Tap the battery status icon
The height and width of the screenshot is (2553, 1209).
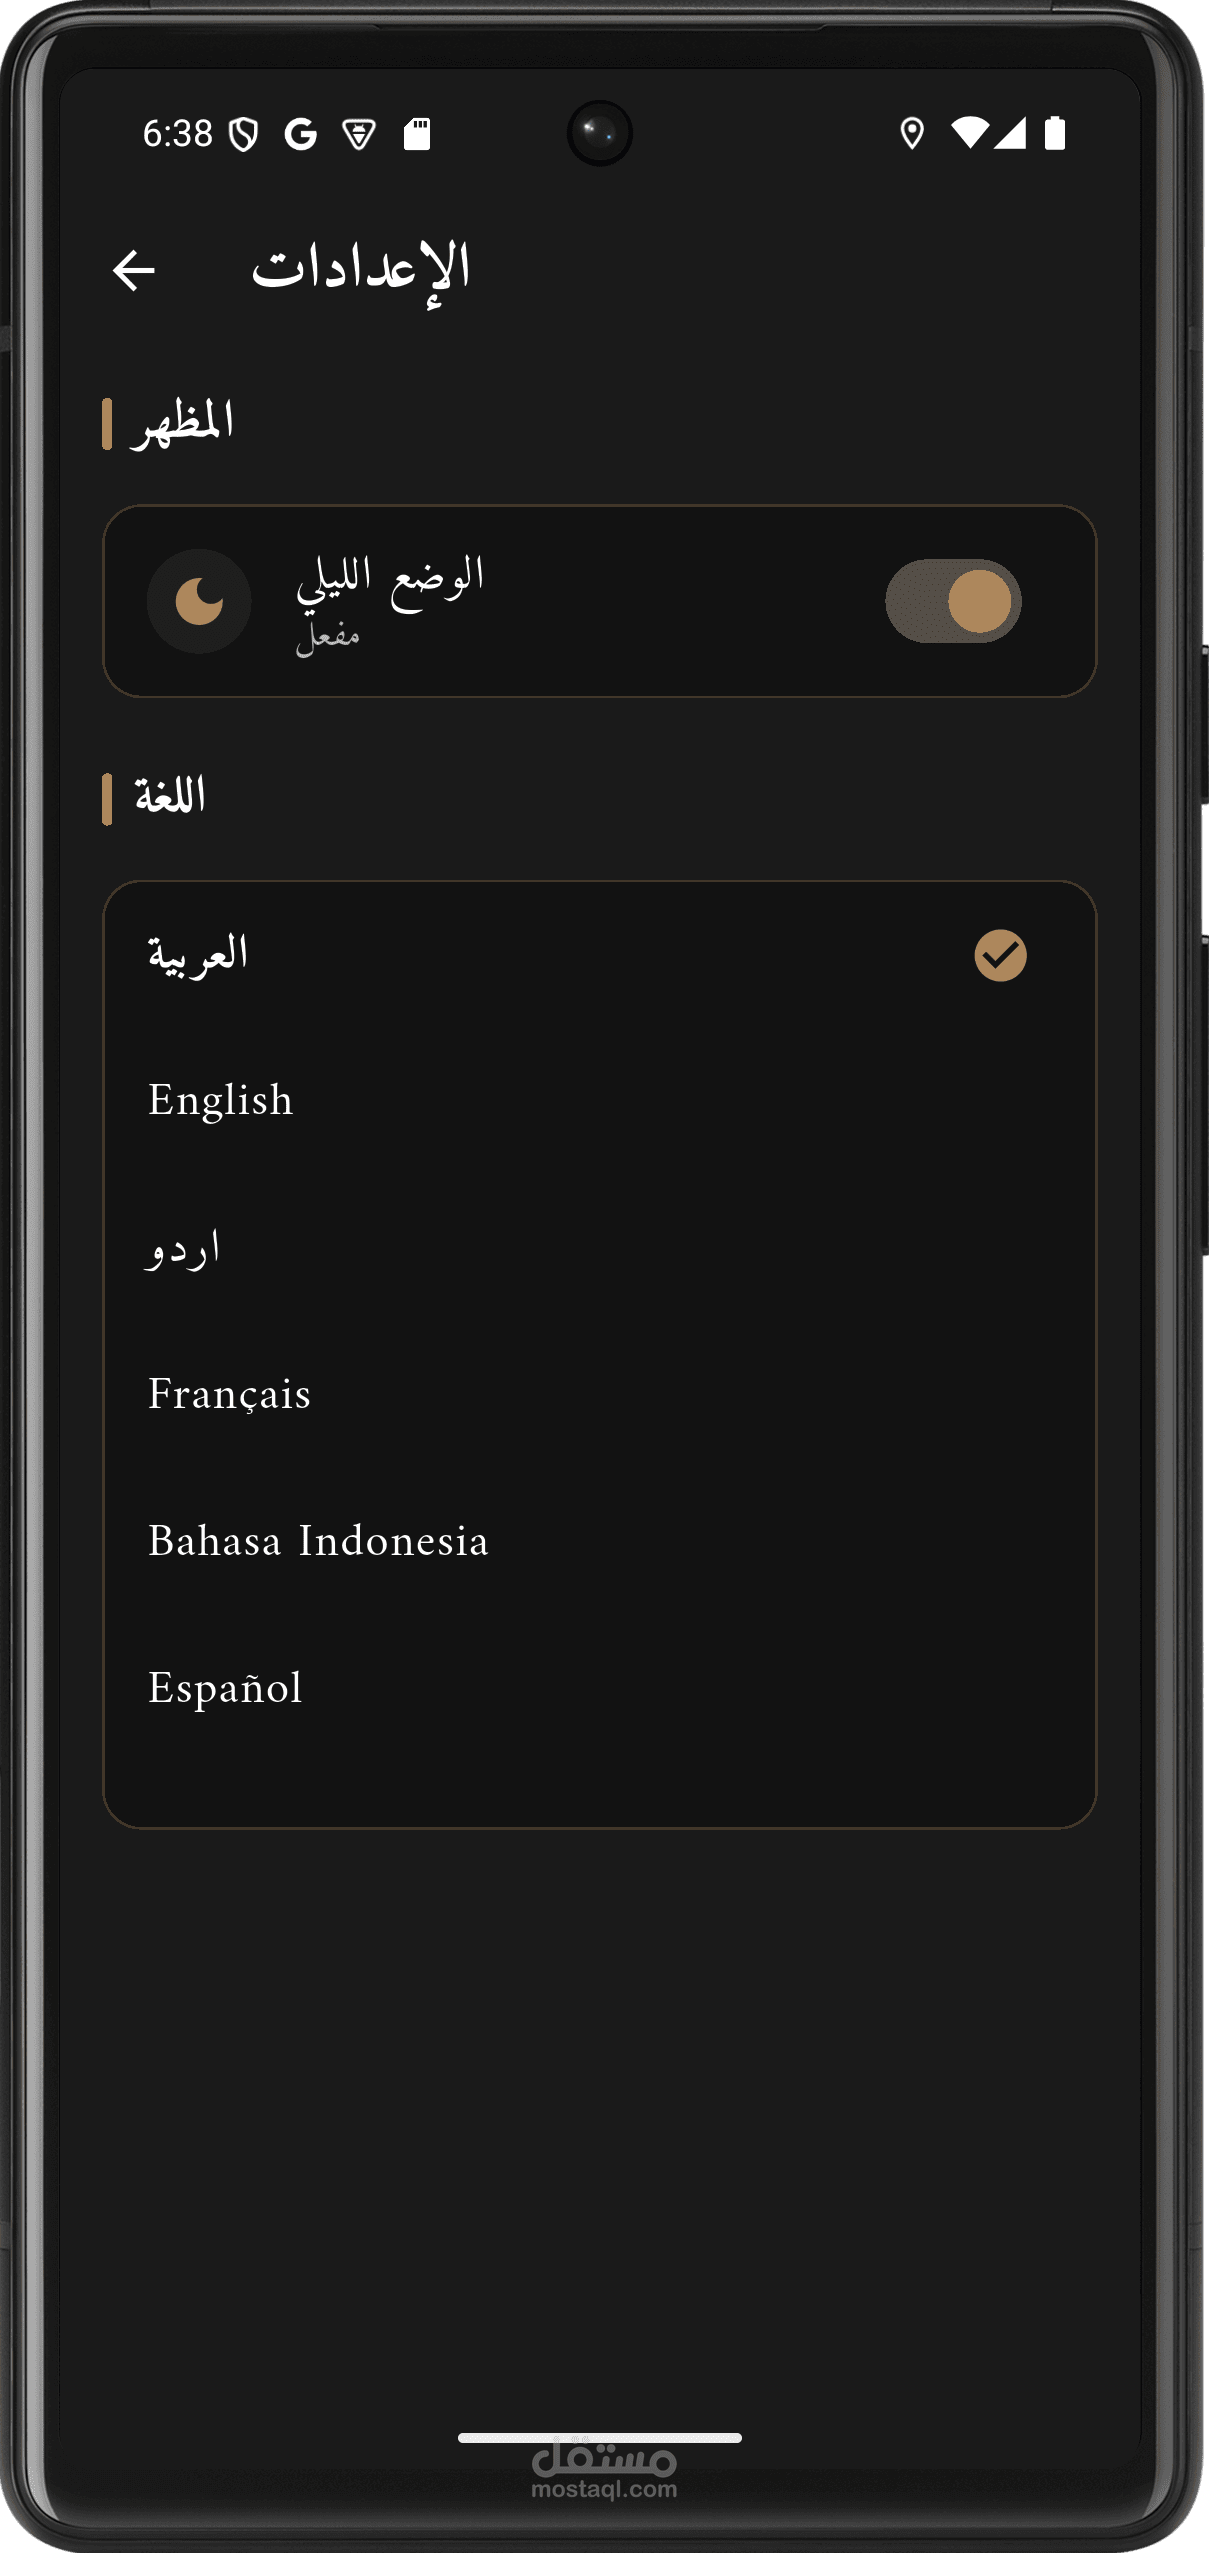tap(1054, 133)
